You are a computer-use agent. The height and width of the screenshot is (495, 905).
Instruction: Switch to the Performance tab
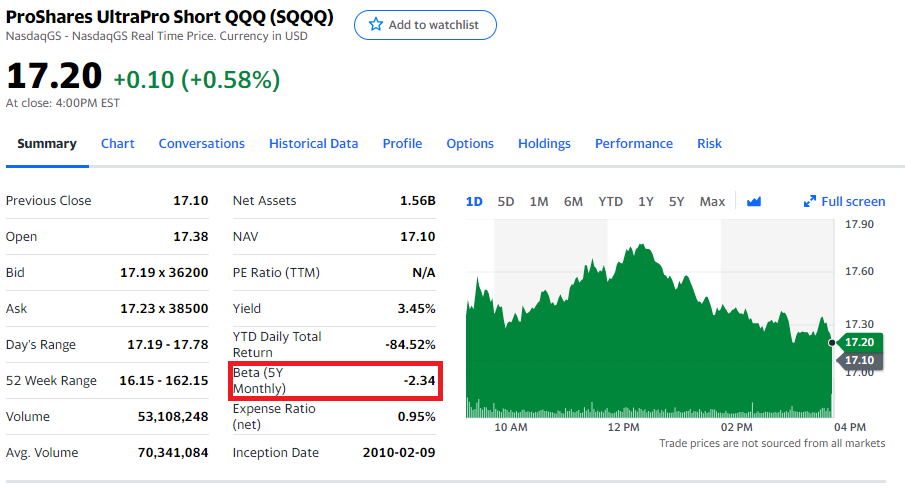click(x=634, y=144)
